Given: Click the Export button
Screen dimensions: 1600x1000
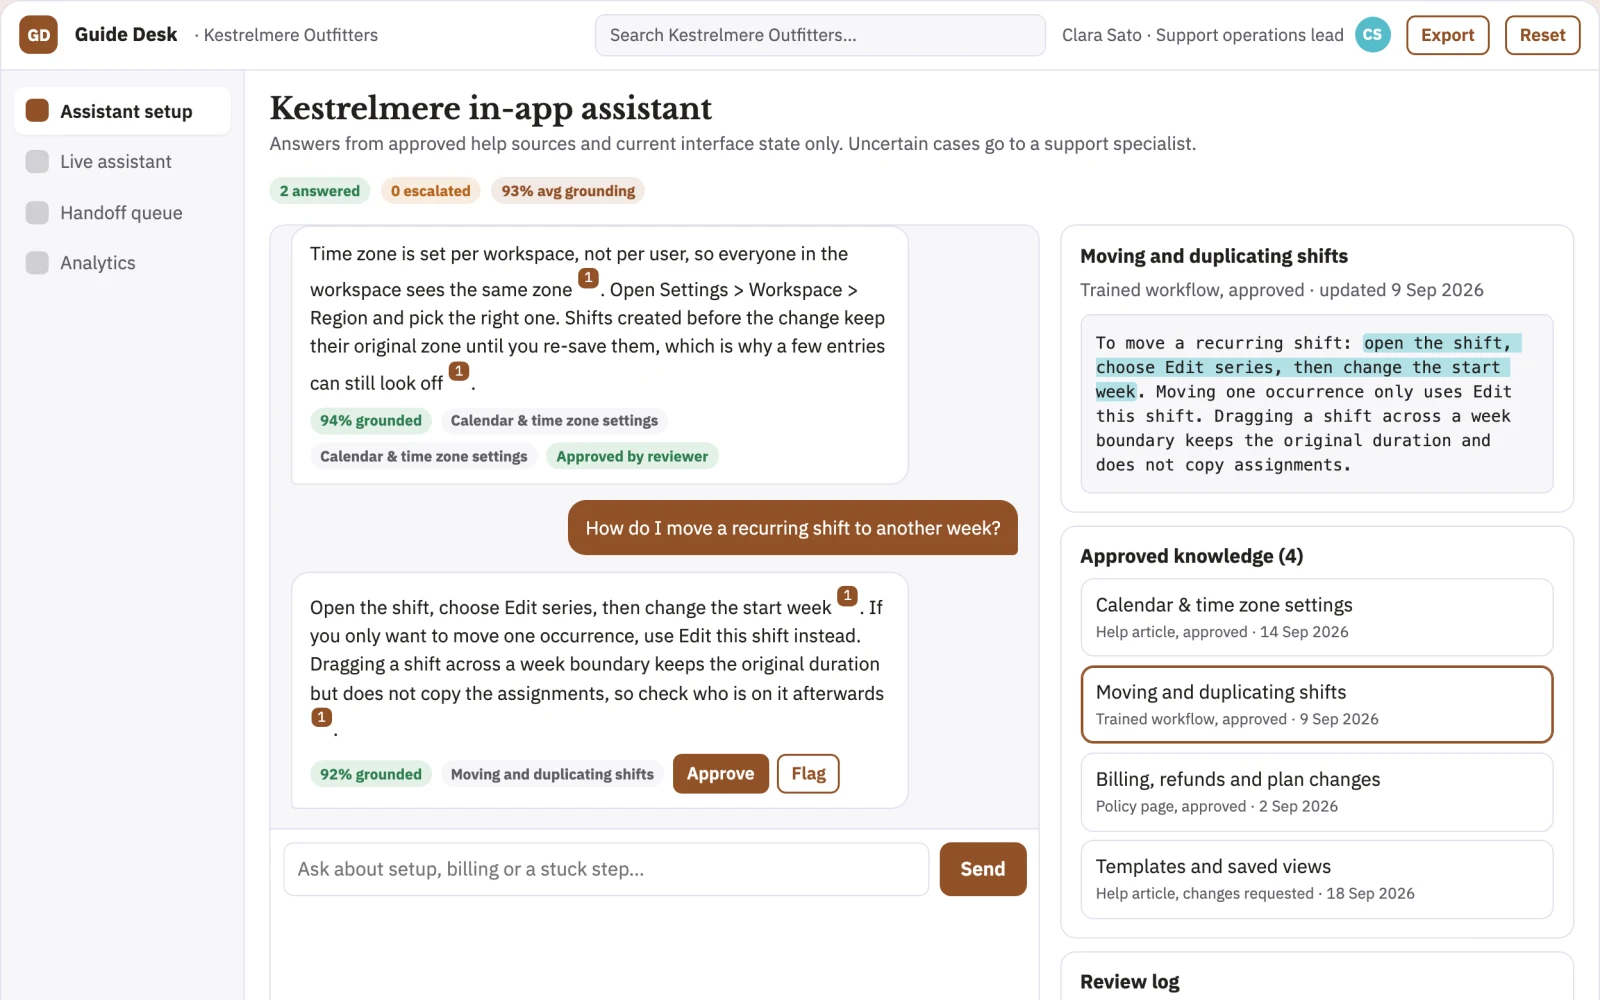Looking at the screenshot, I should [x=1447, y=35].
